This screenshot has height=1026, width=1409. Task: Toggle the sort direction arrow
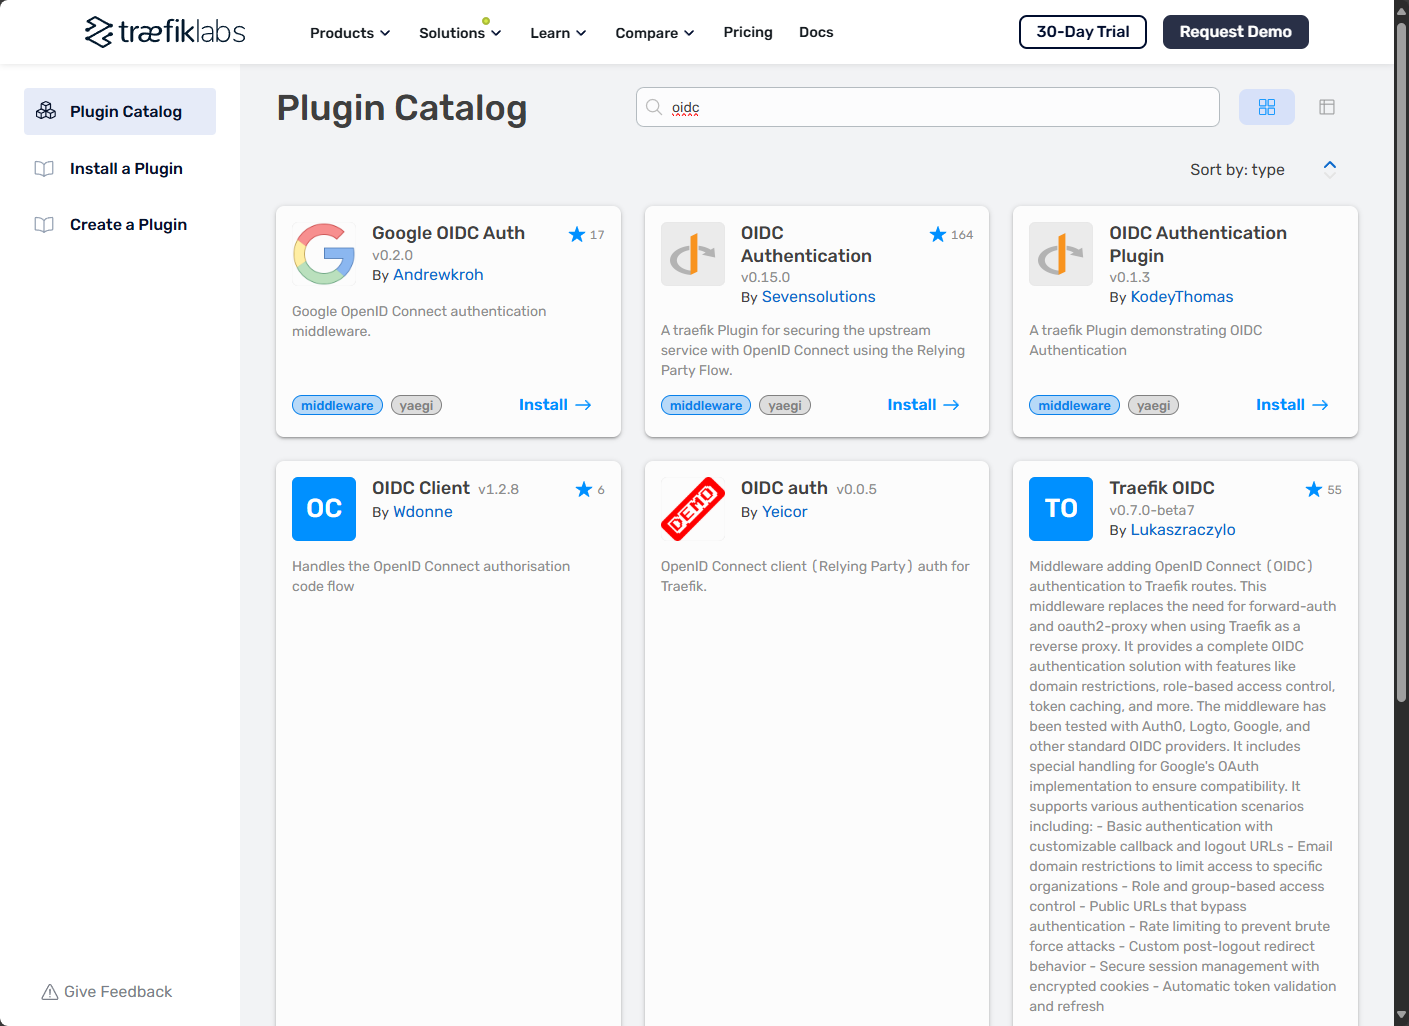[x=1329, y=168]
